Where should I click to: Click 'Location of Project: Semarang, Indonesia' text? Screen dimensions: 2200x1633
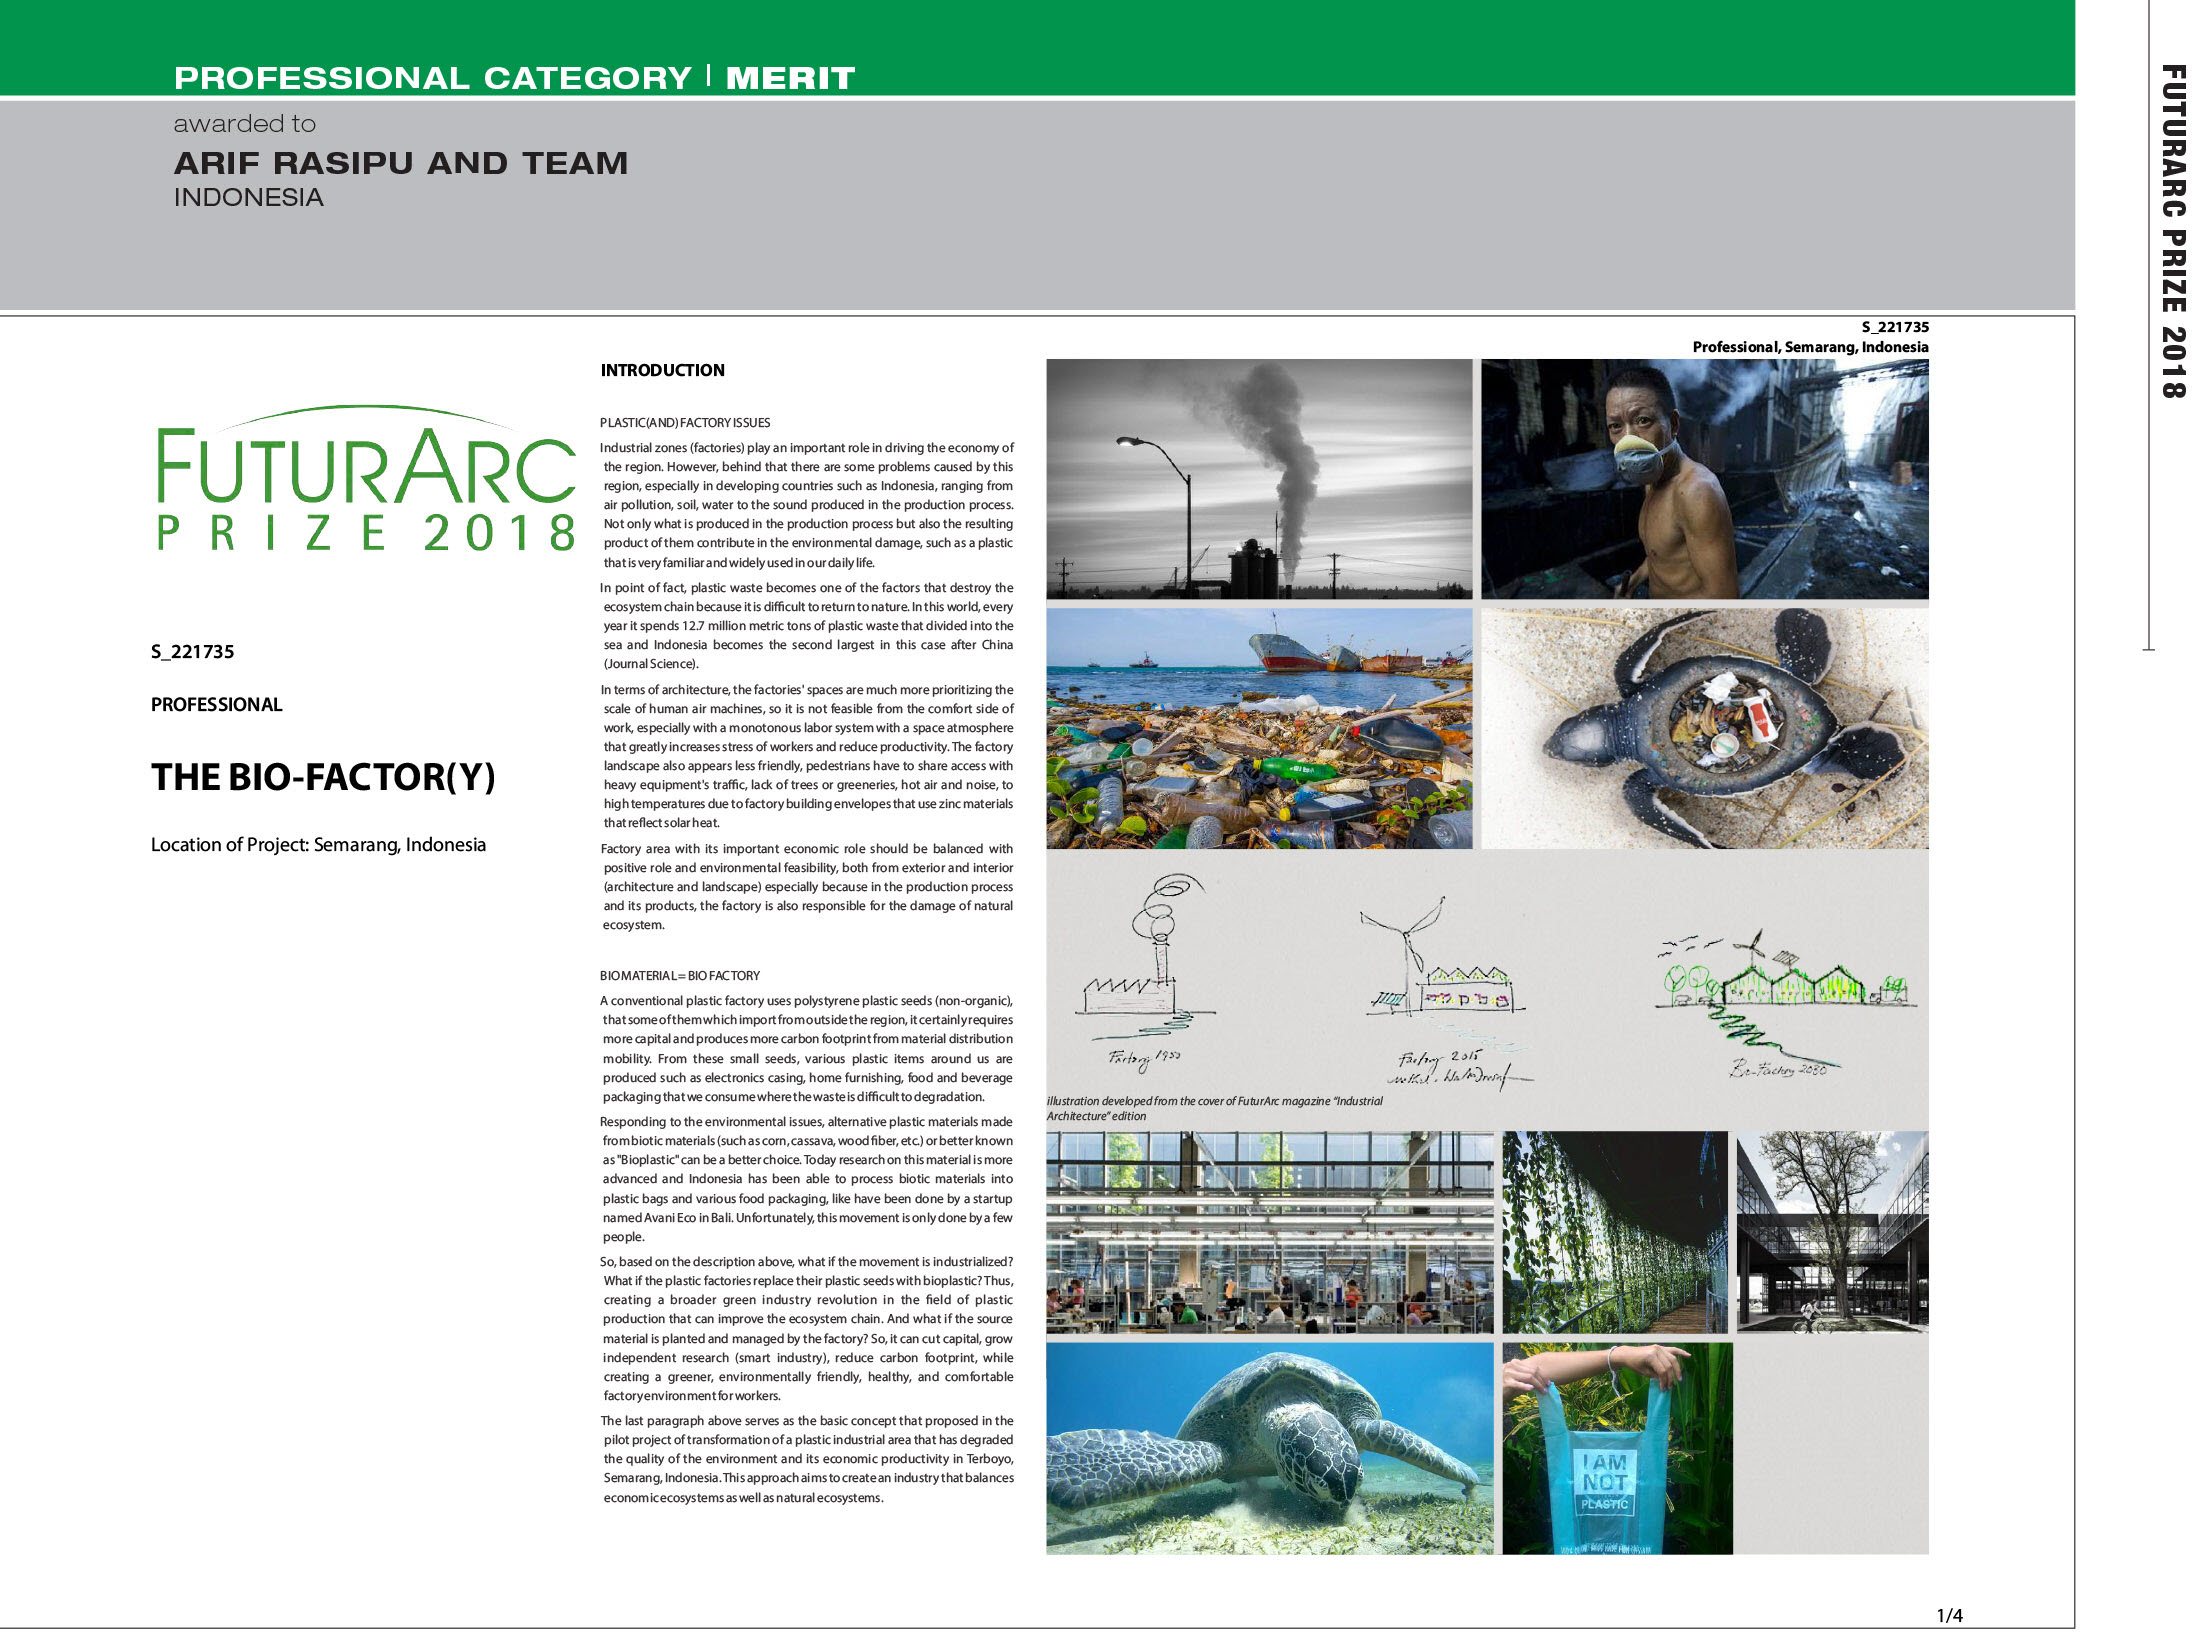[x=318, y=845]
